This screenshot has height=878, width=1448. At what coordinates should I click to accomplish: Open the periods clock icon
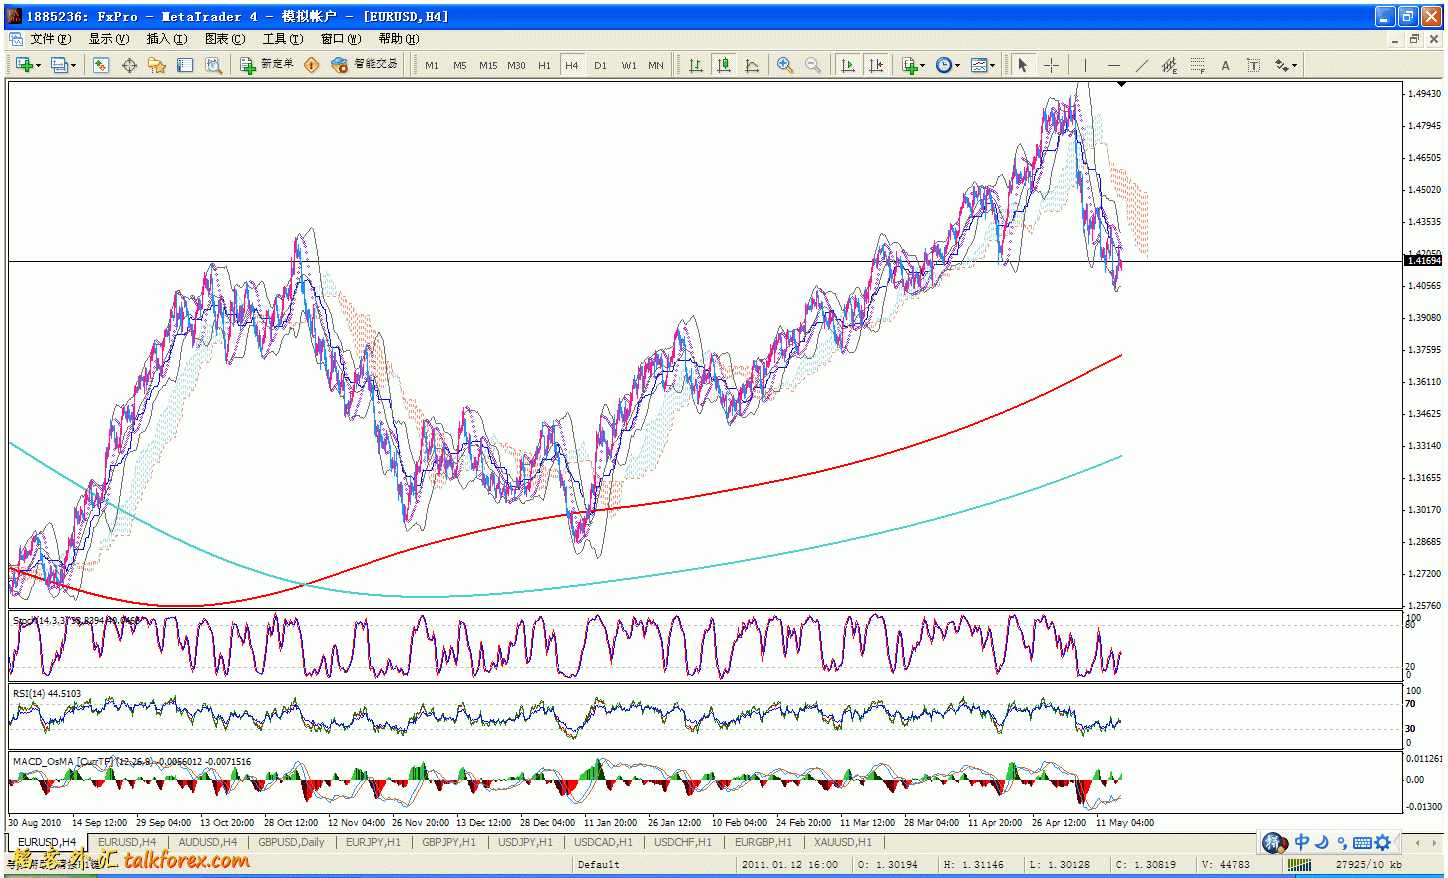coord(944,65)
